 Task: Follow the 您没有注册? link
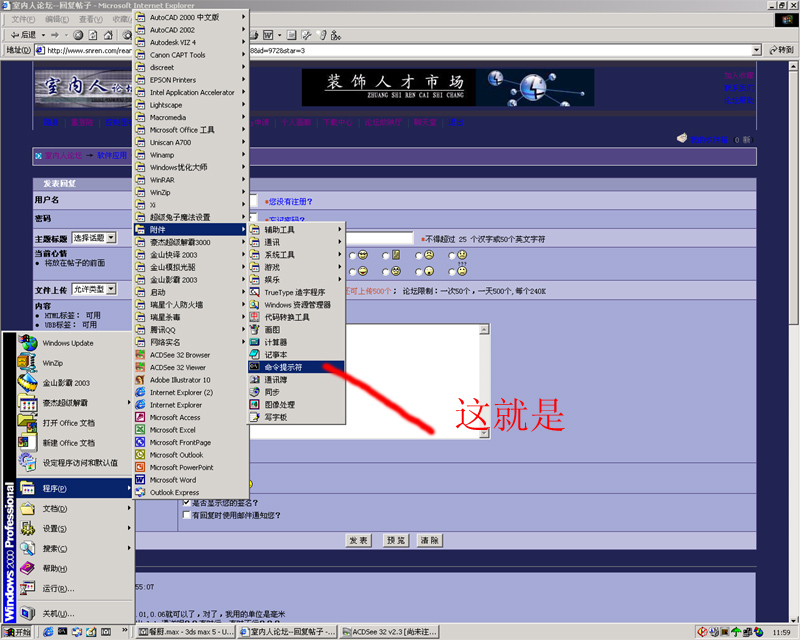291,202
